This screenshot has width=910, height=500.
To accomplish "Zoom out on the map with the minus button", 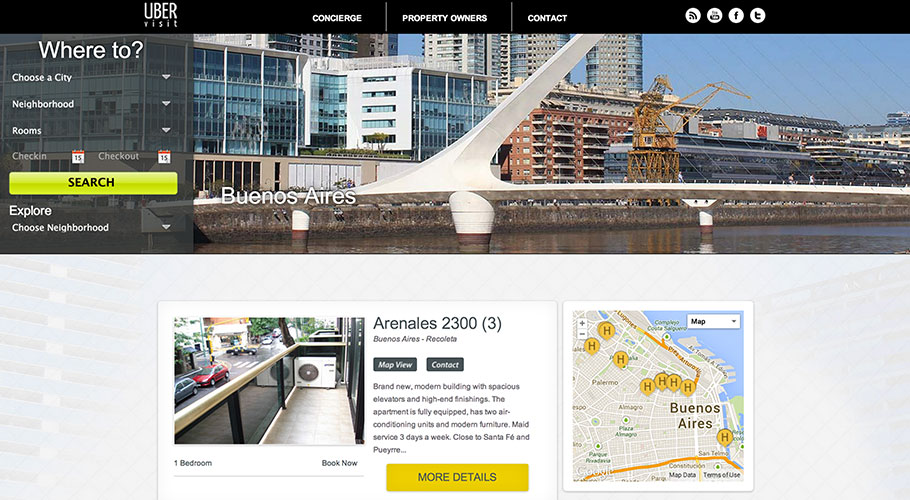I will pyautogui.click(x=582, y=334).
